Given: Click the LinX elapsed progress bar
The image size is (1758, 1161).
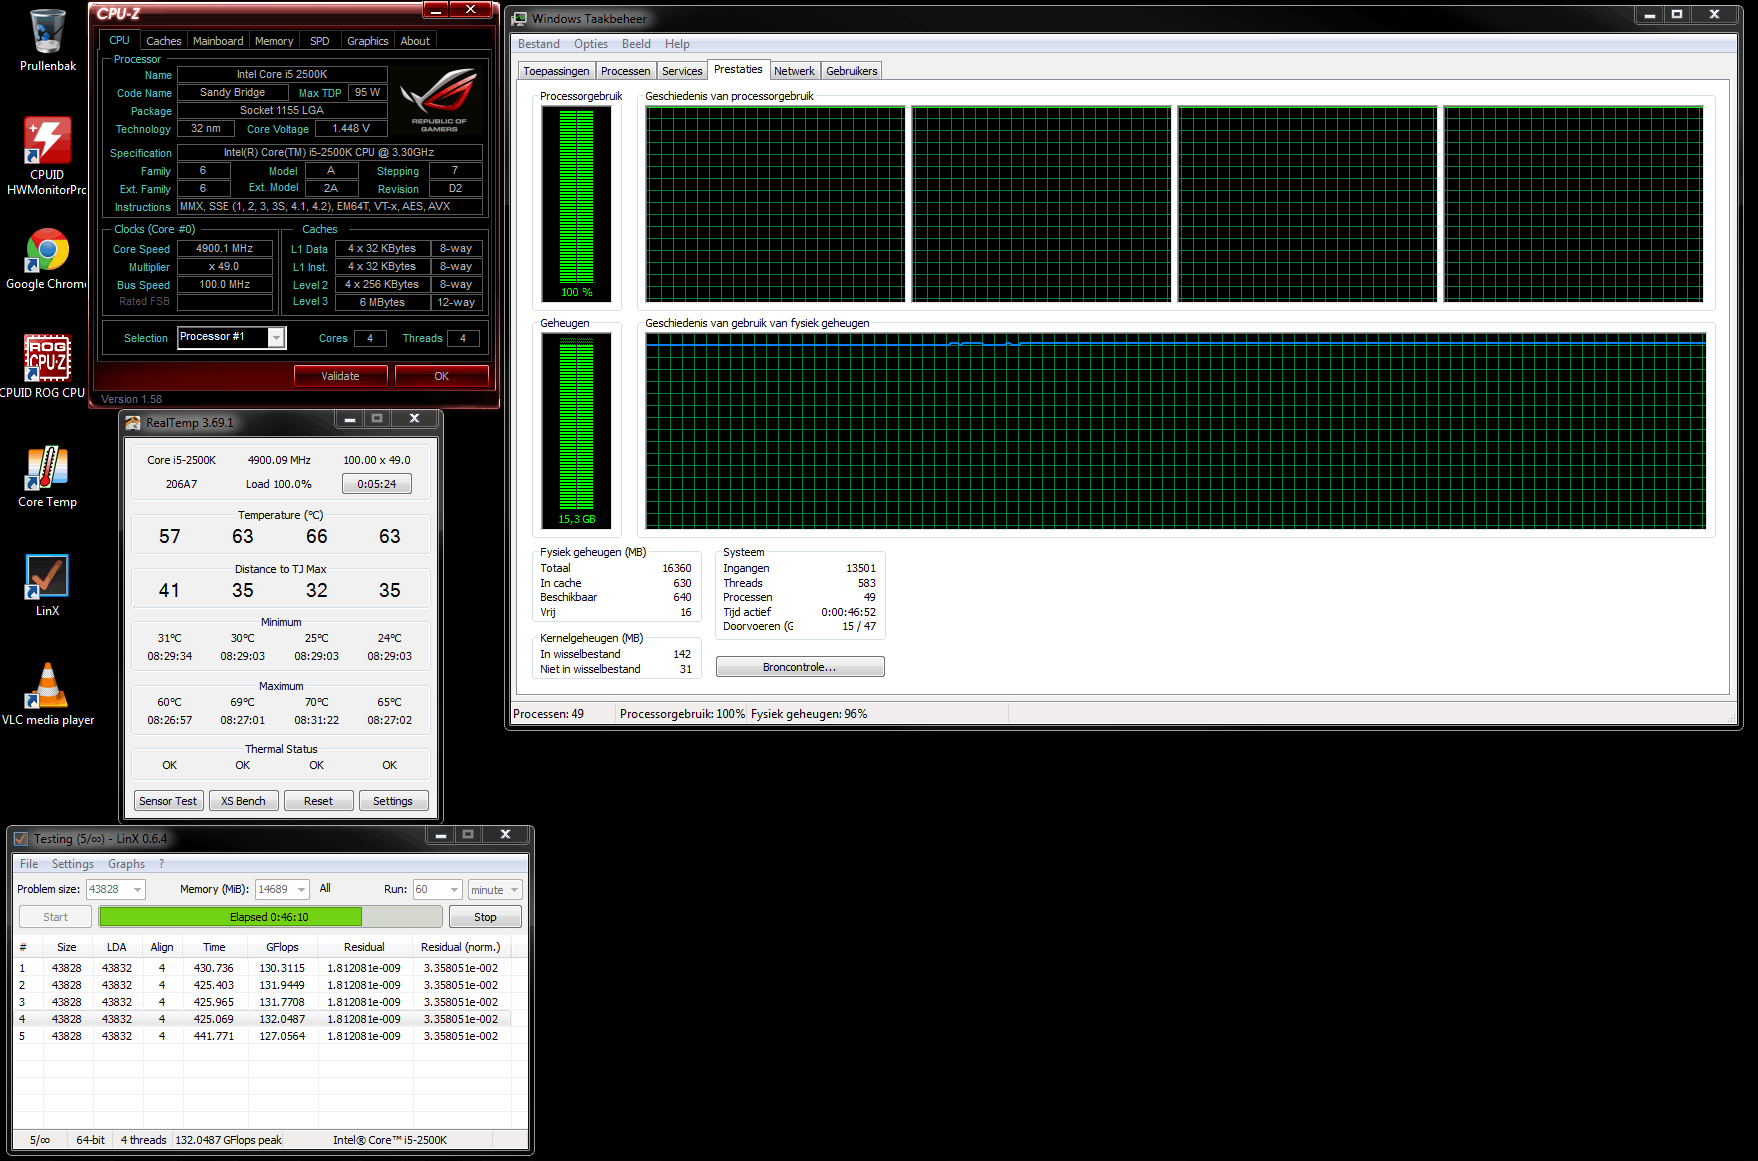Looking at the screenshot, I should pos(270,917).
